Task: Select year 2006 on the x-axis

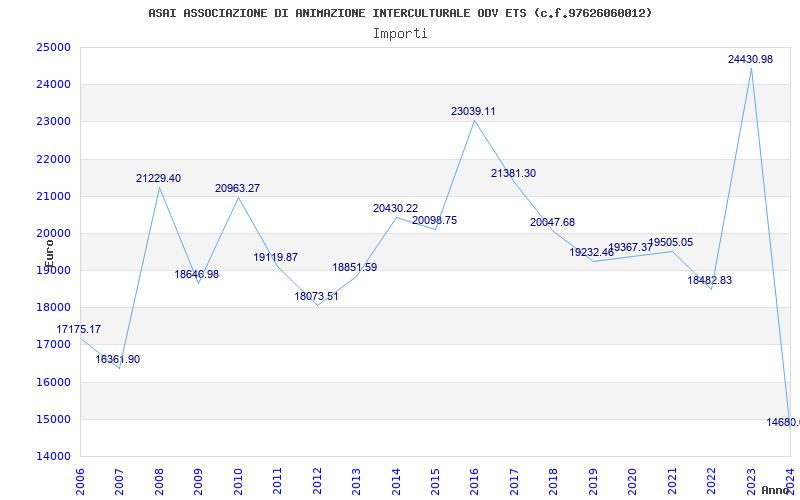Action: point(80,481)
